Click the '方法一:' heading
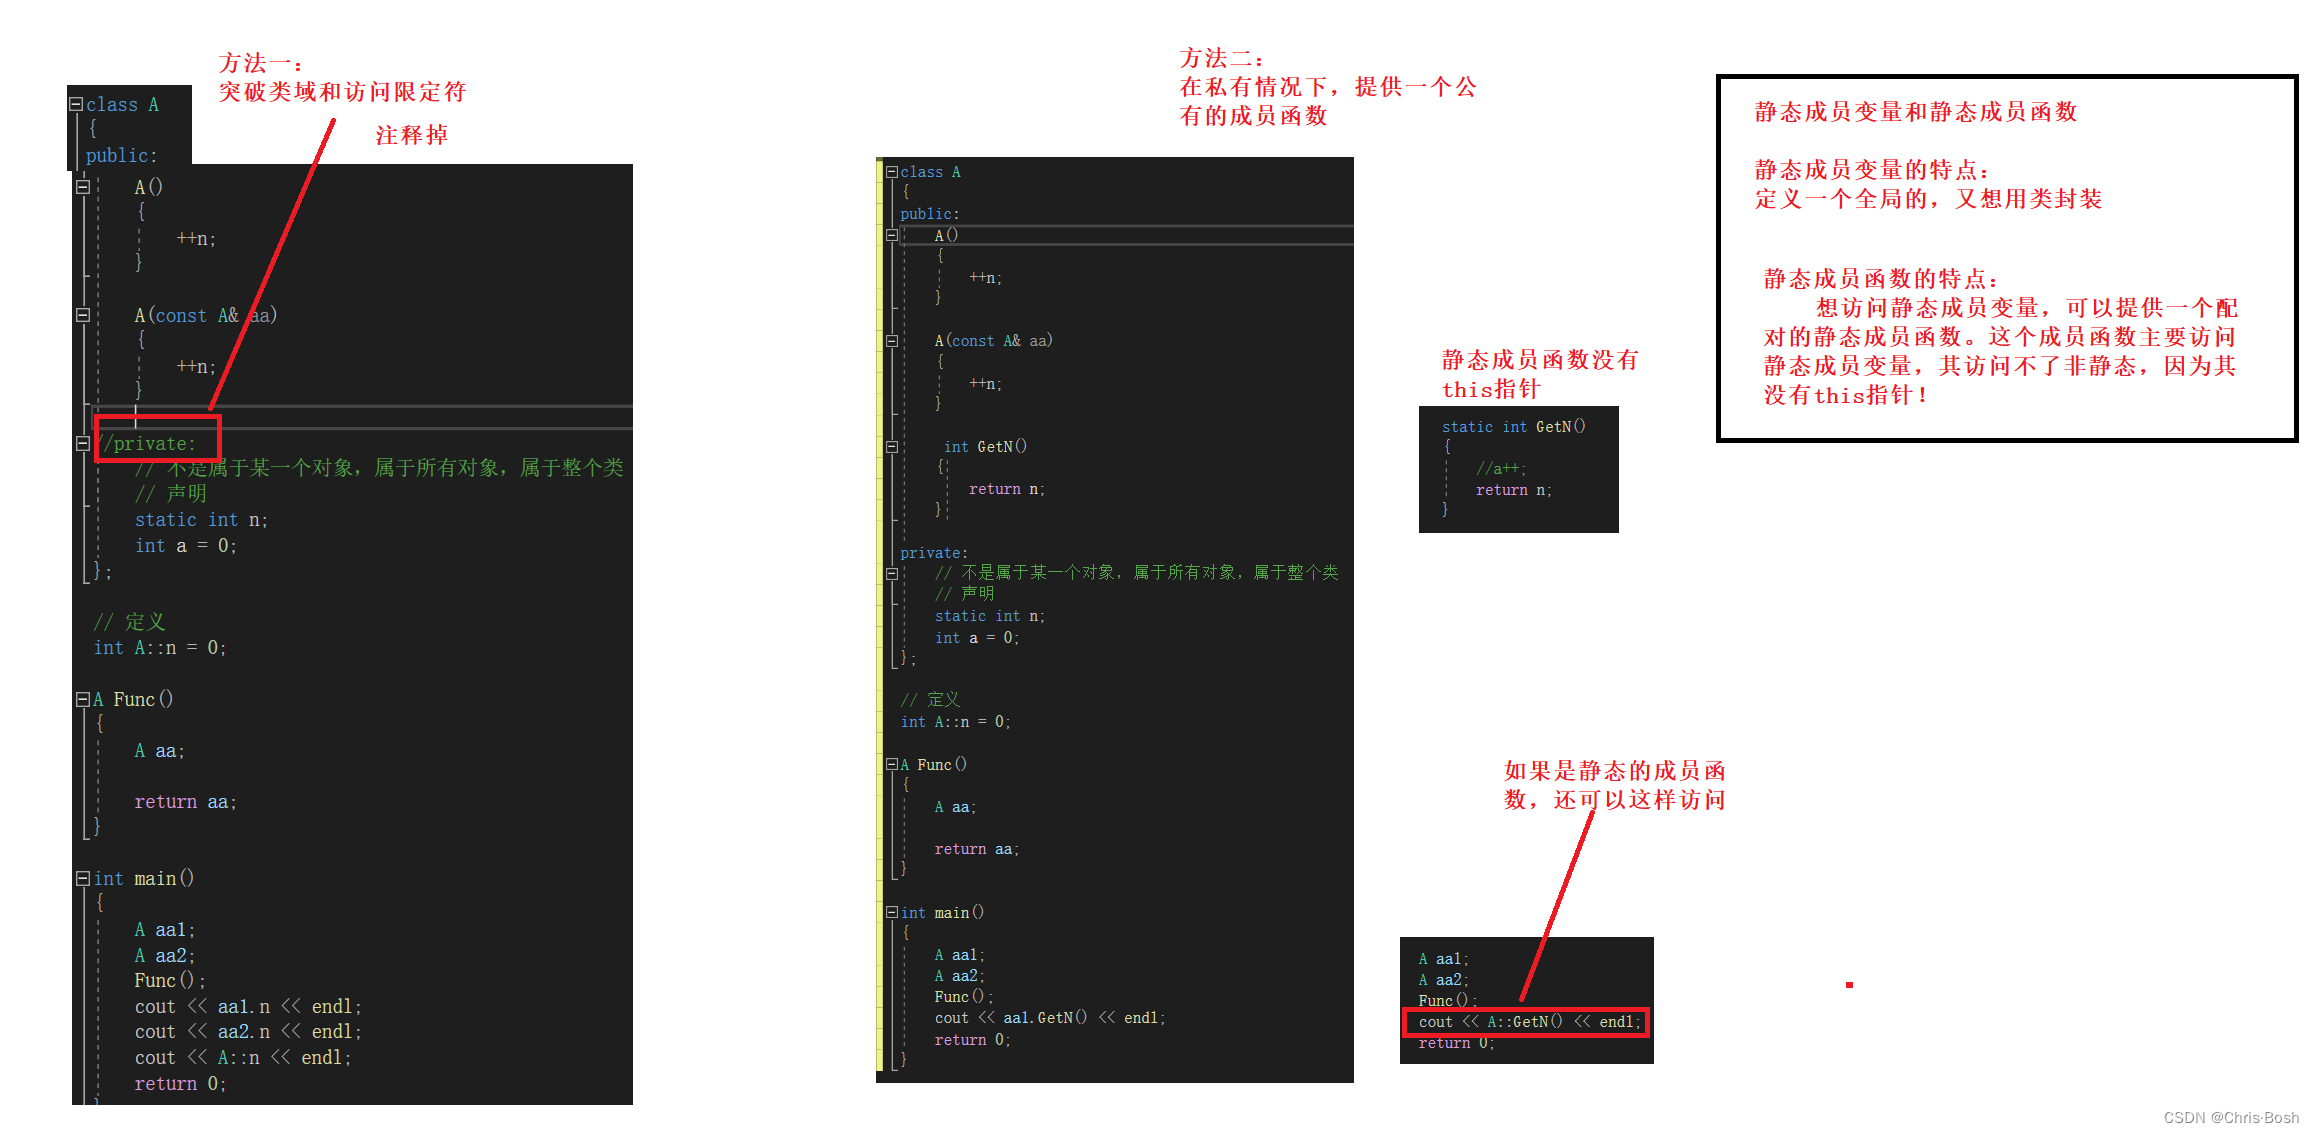The height and width of the screenshot is (1133, 2314). tap(261, 63)
